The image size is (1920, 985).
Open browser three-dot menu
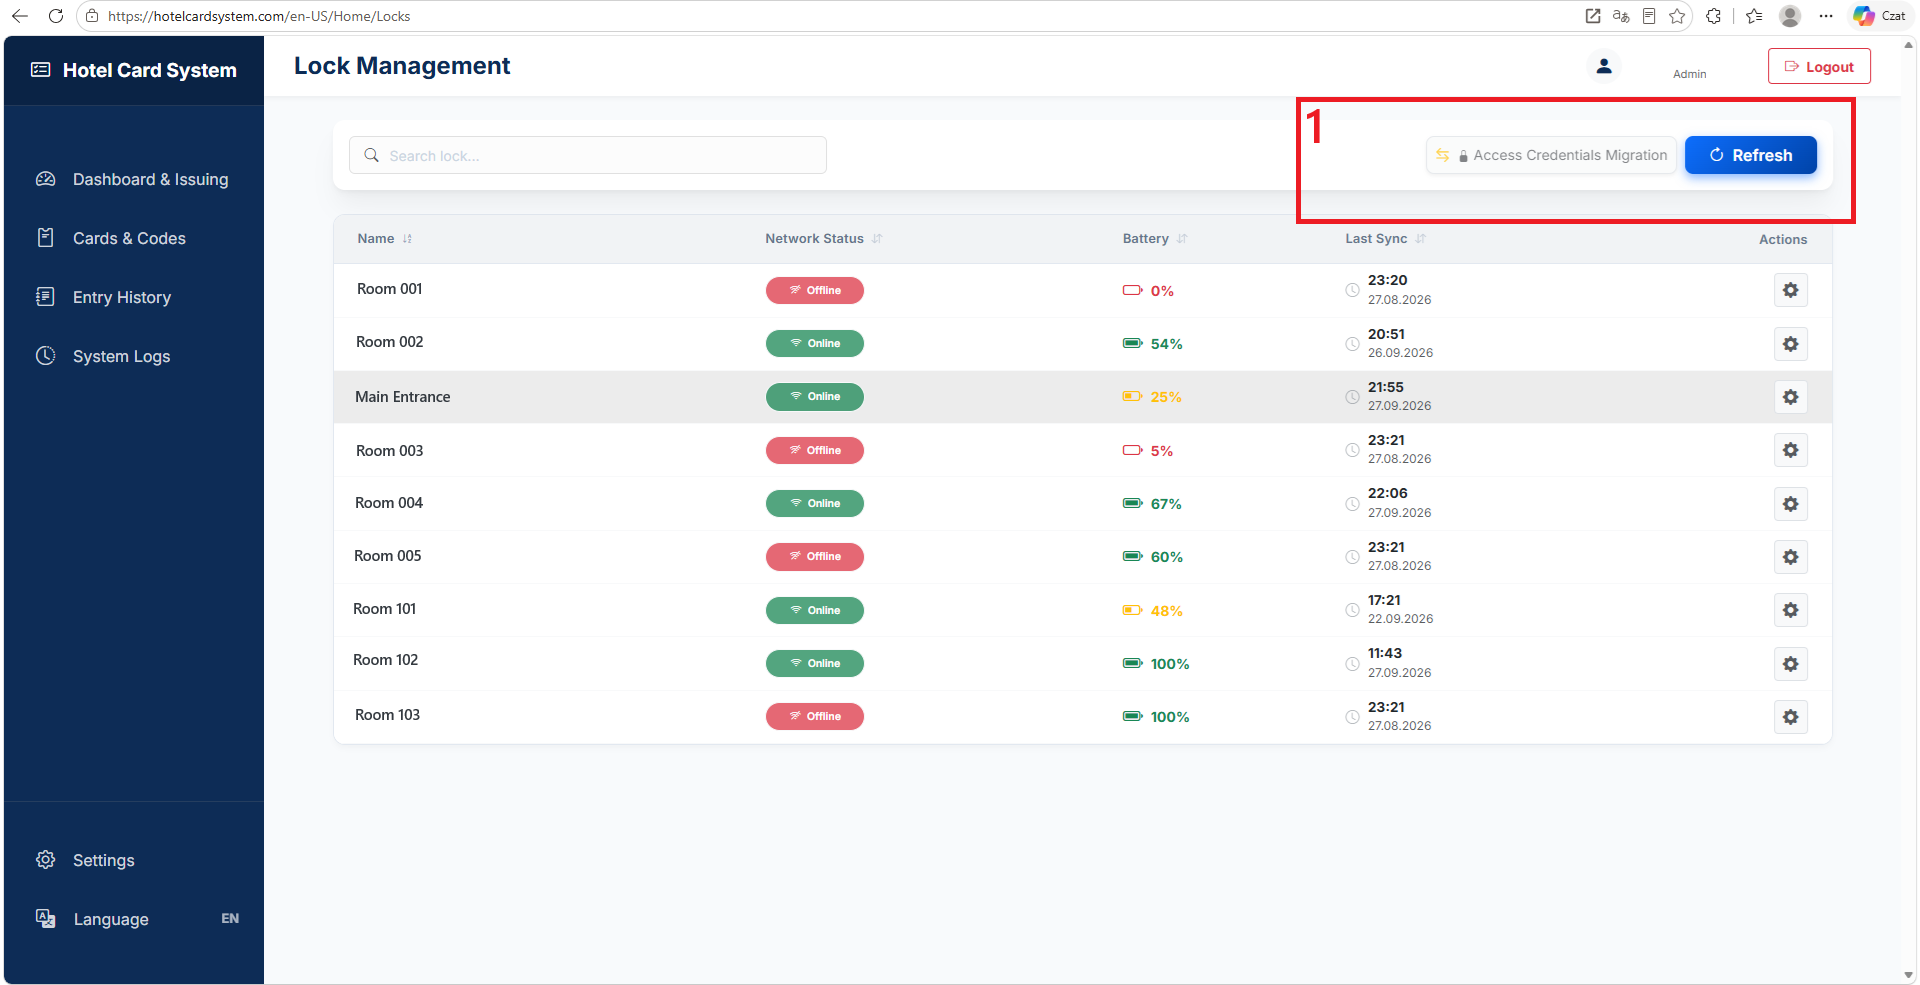1826,16
